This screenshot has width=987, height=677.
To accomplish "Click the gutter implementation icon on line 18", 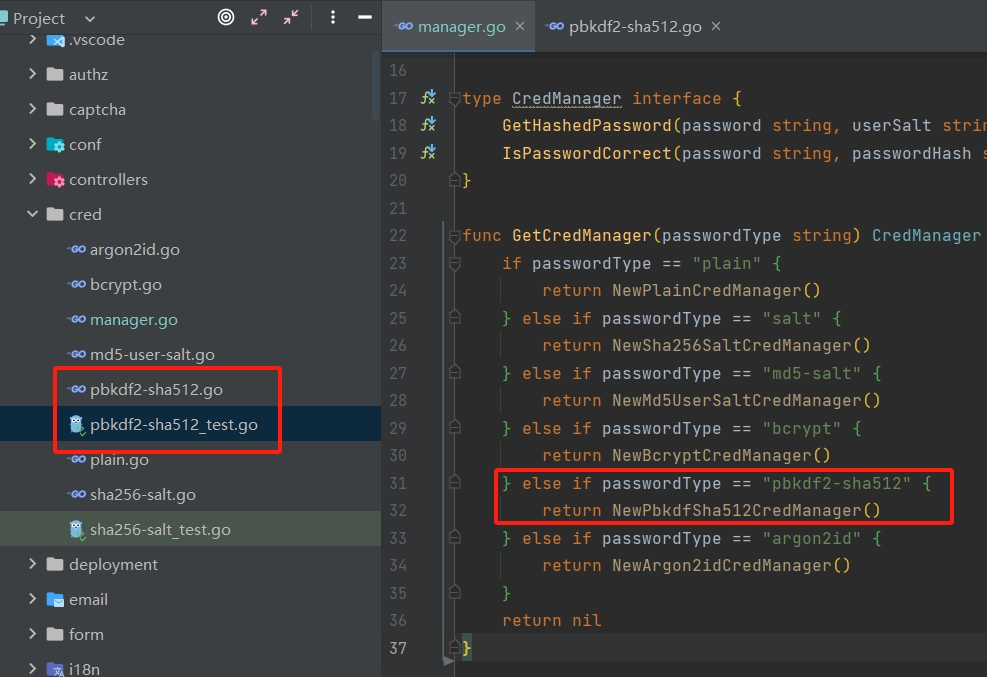I will (x=429, y=125).
